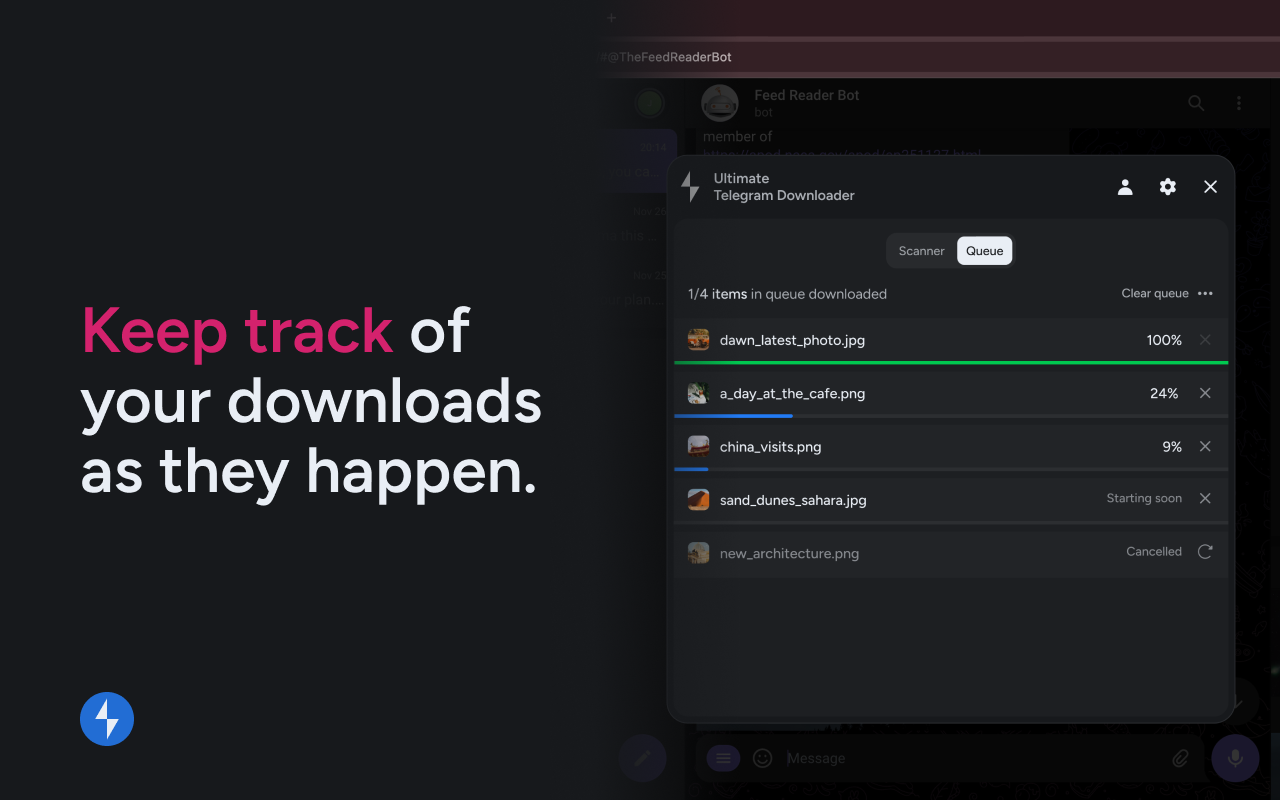1280x800 pixels.
Task: Click the dawn_latest_photo.jpg thumbnail
Action: tap(698, 340)
